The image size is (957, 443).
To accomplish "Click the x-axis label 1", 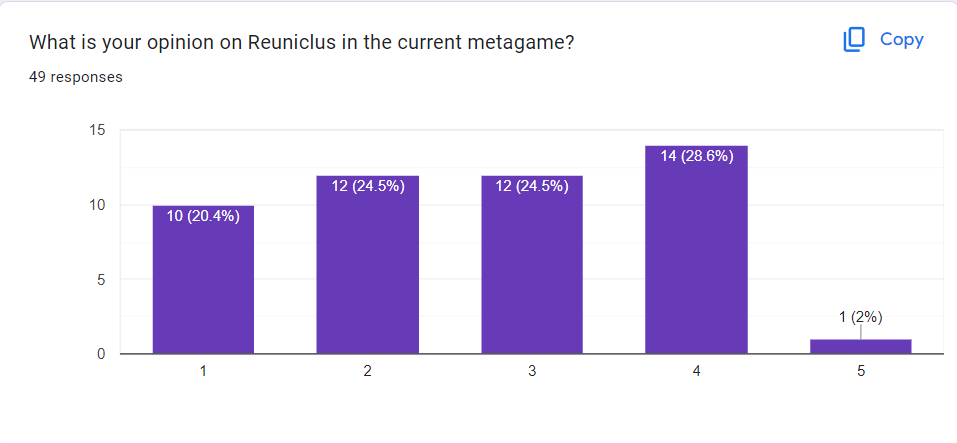I will point(203,371).
